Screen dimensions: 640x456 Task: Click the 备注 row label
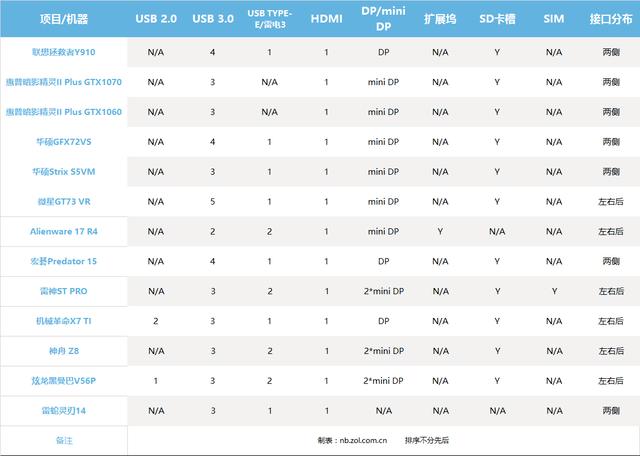pos(64,440)
